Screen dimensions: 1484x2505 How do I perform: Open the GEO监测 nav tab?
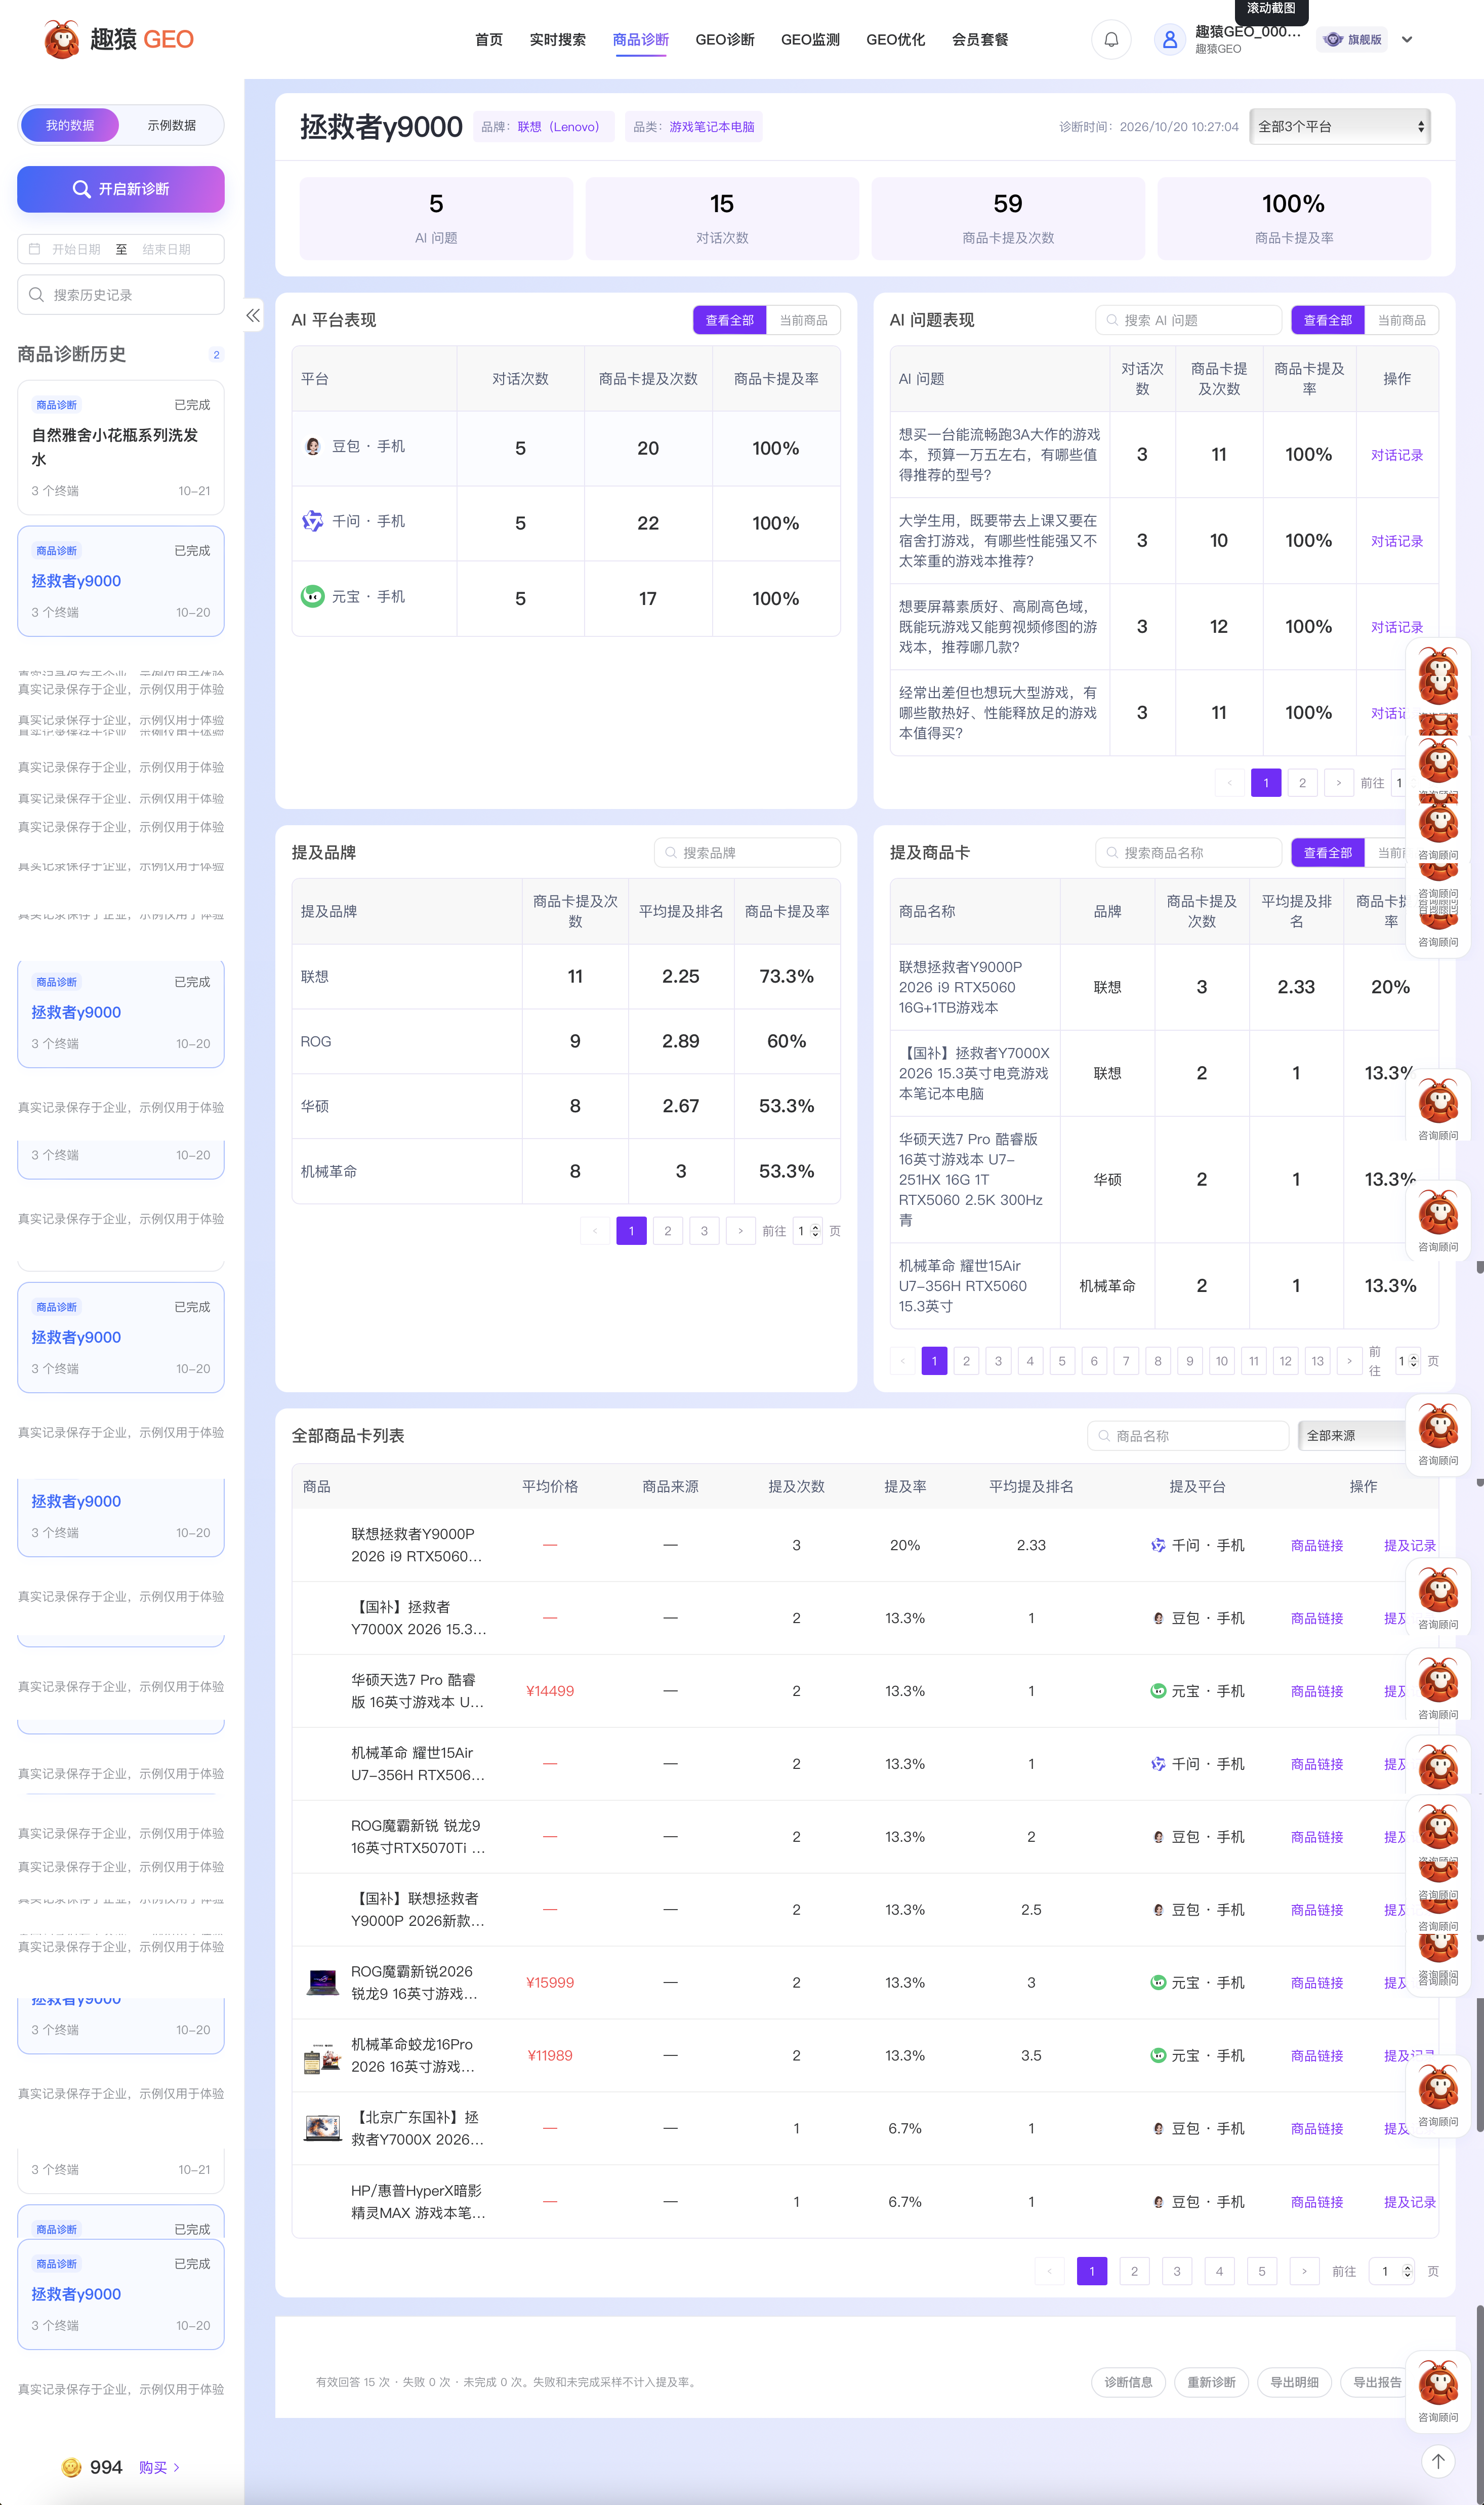[x=811, y=40]
